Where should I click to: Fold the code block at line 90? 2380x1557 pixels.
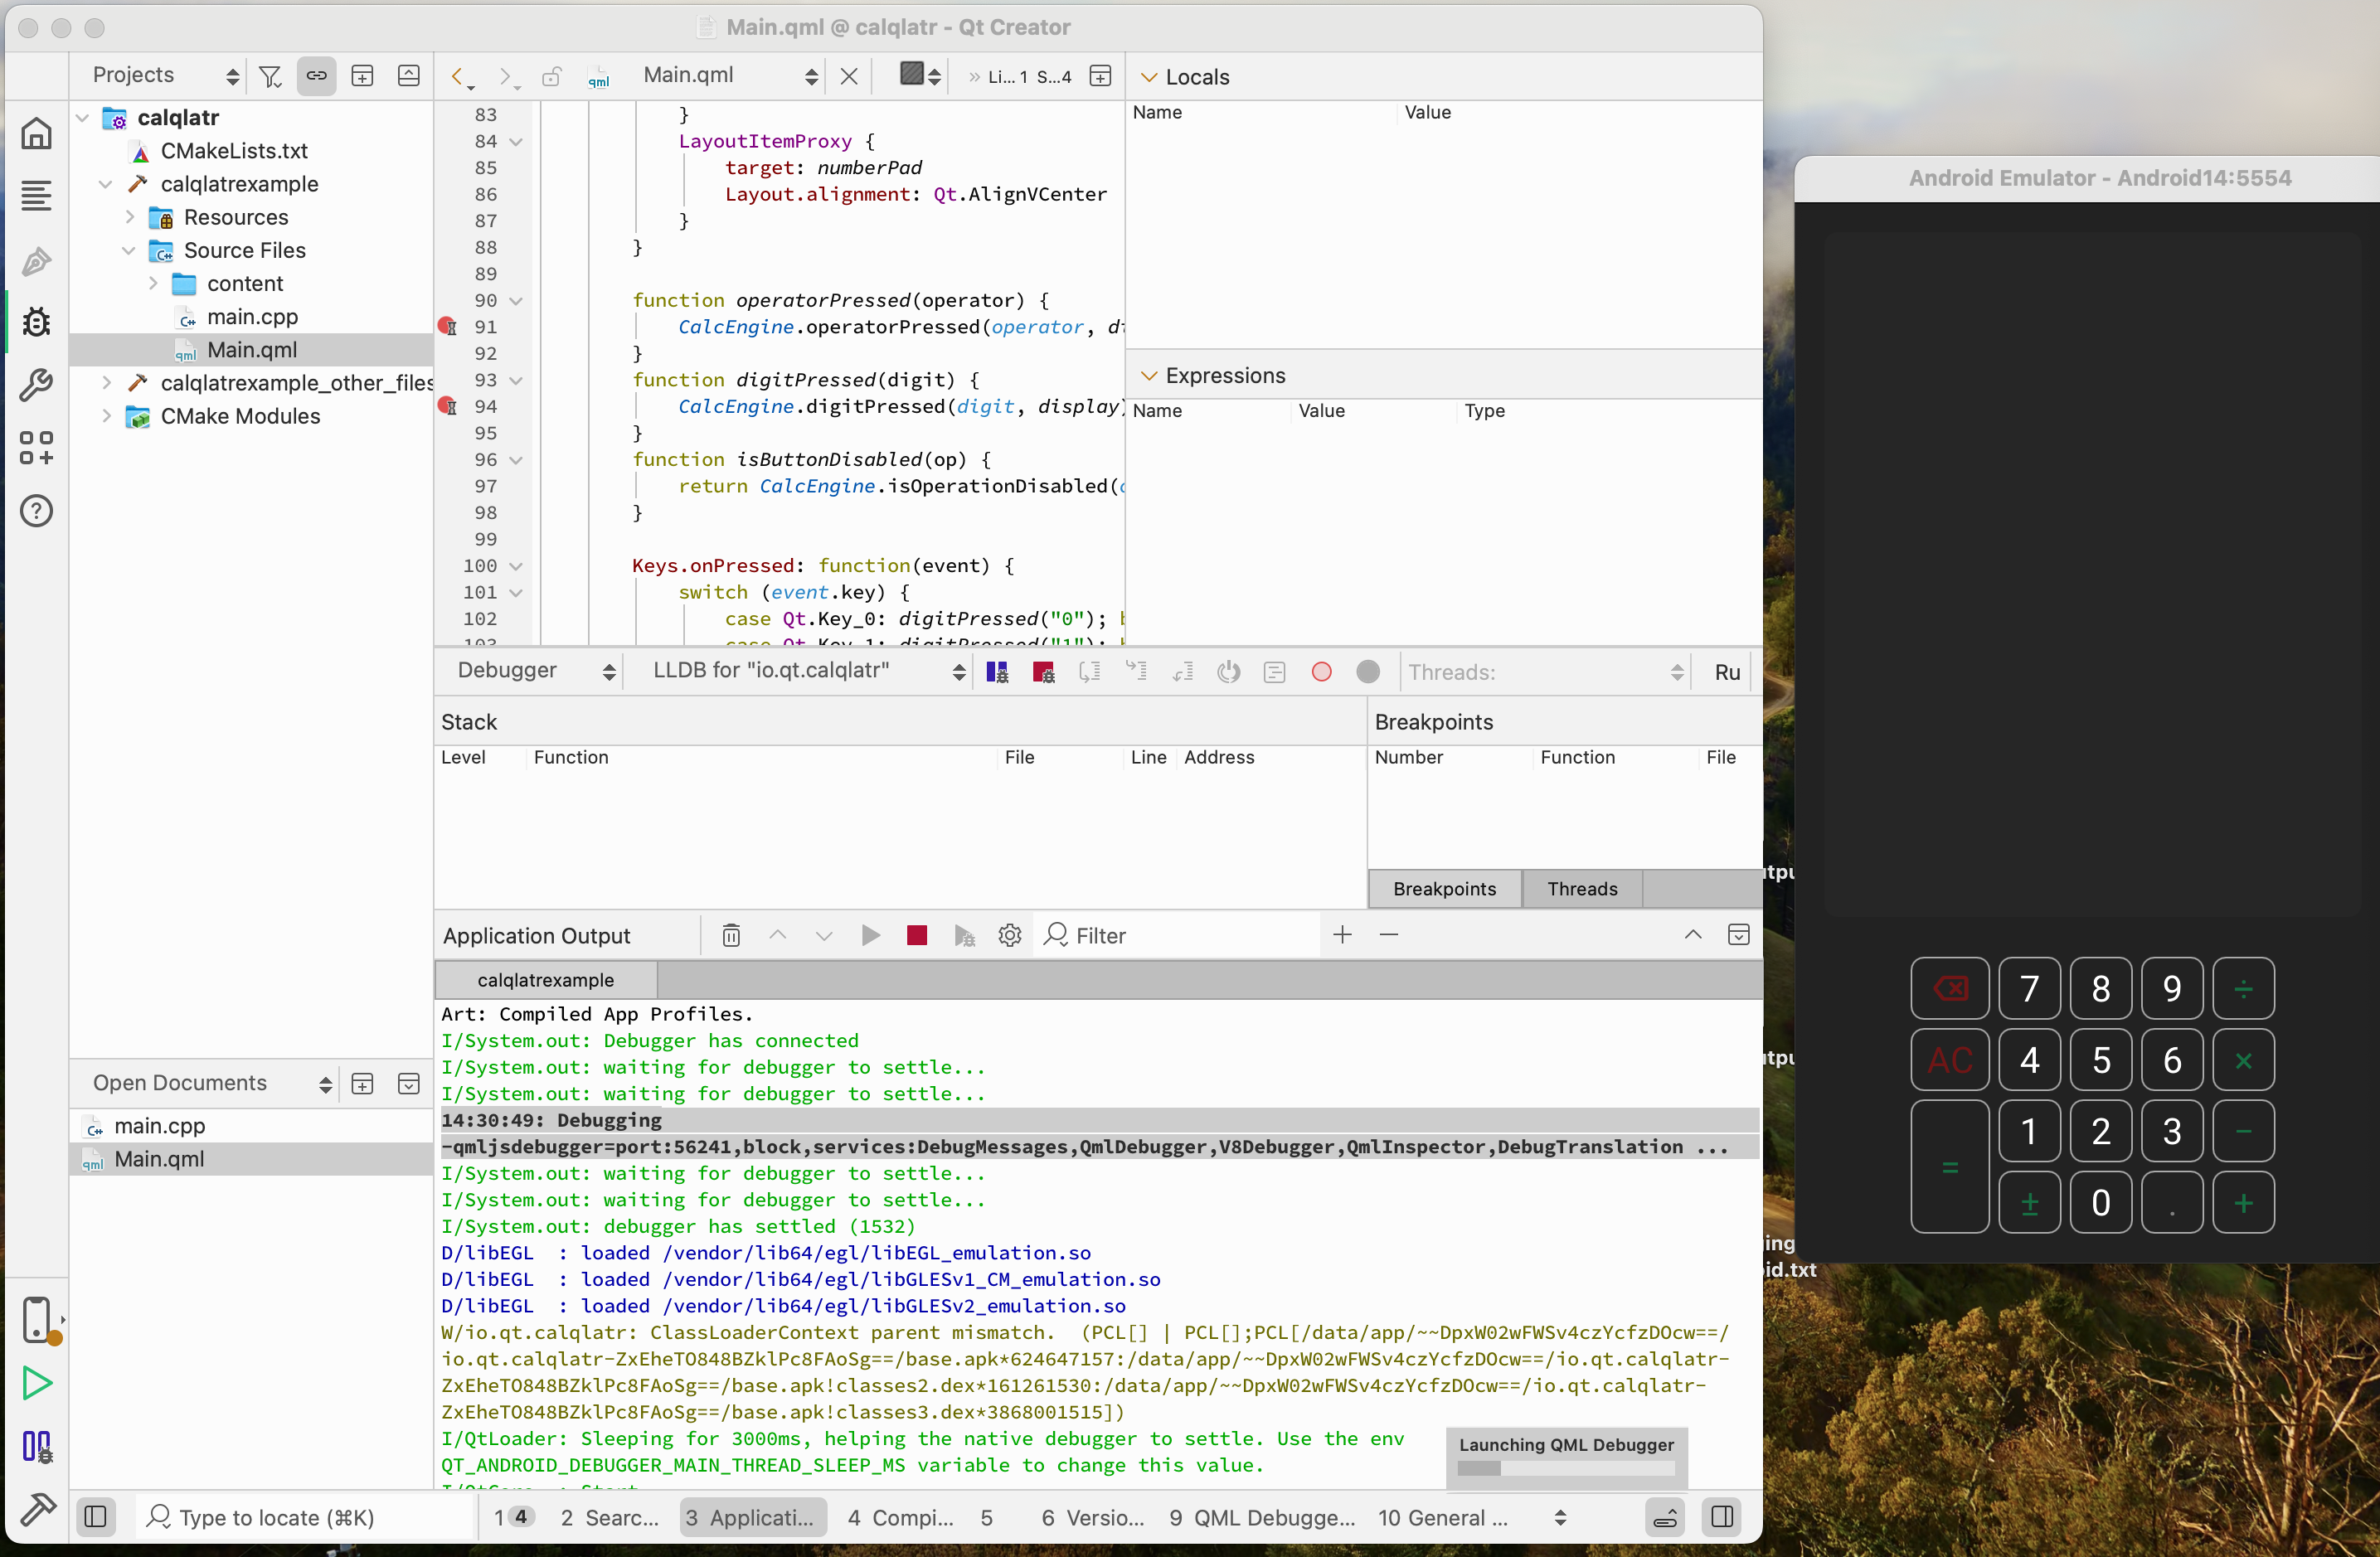click(516, 301)
